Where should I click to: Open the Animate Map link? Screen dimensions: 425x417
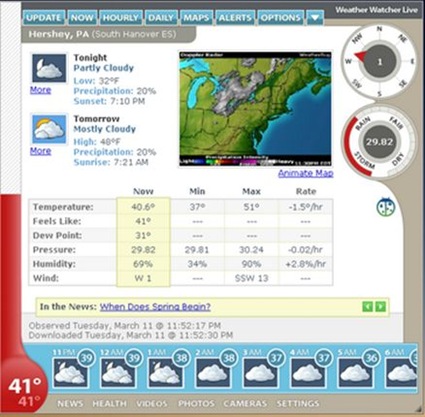click(x=306, y=173)
